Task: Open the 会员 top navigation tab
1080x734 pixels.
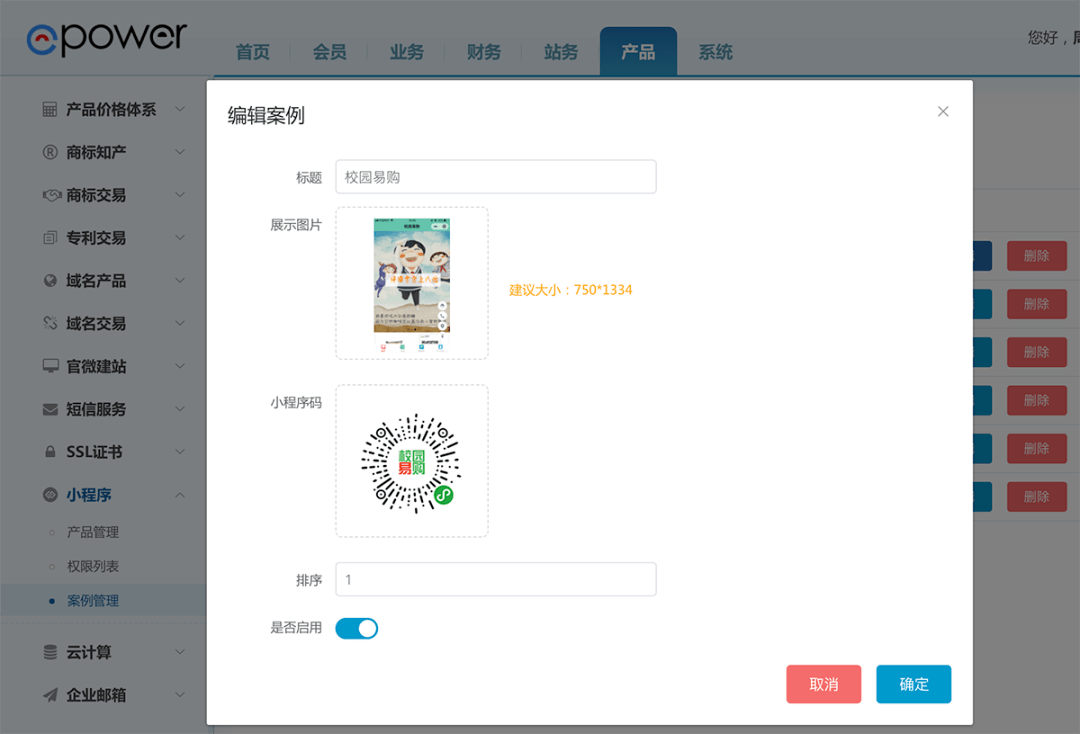Action: point(330,52)
